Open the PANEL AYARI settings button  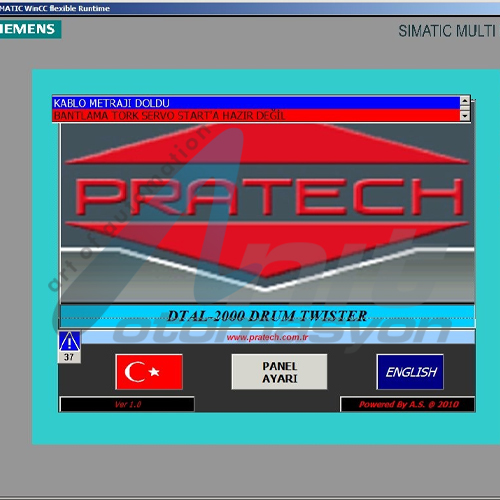tap(279, 372)
